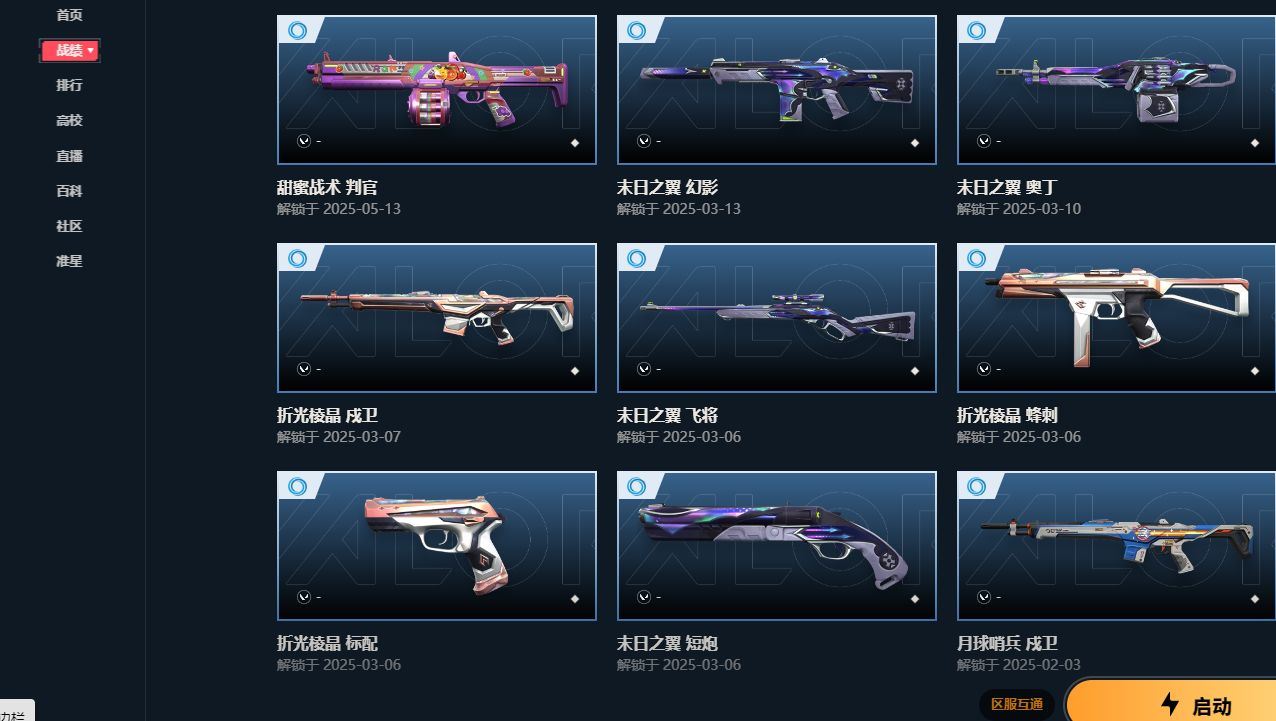Click the VP currency icon on 末日之翼 幻影 card

coord(645,142)
